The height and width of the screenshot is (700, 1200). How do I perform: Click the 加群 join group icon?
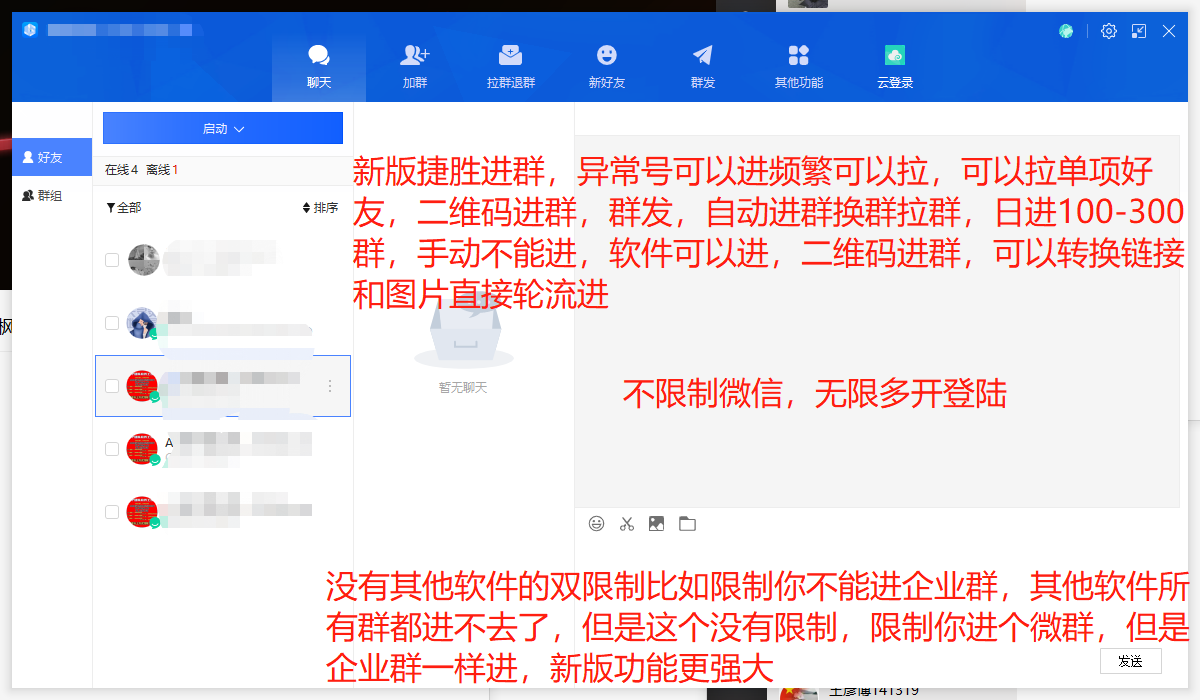pos(414,66)
